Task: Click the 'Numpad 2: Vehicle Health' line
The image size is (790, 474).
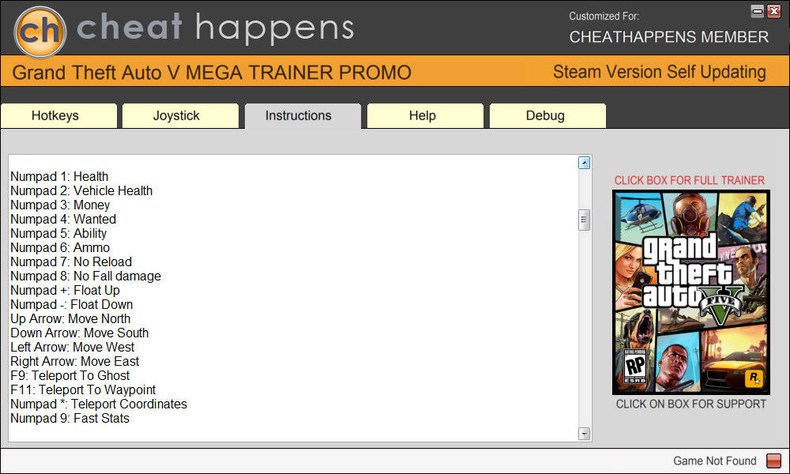Action: coord(82,191)
